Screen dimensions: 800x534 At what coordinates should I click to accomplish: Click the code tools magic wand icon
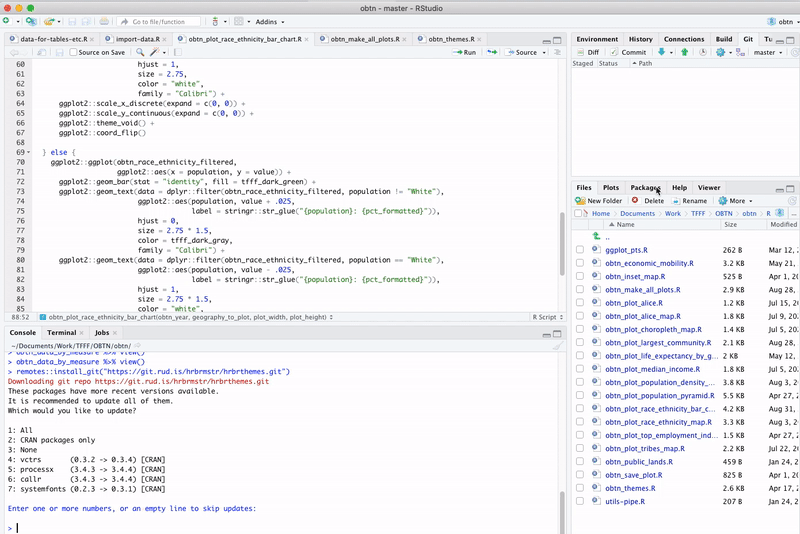[155, 52]
